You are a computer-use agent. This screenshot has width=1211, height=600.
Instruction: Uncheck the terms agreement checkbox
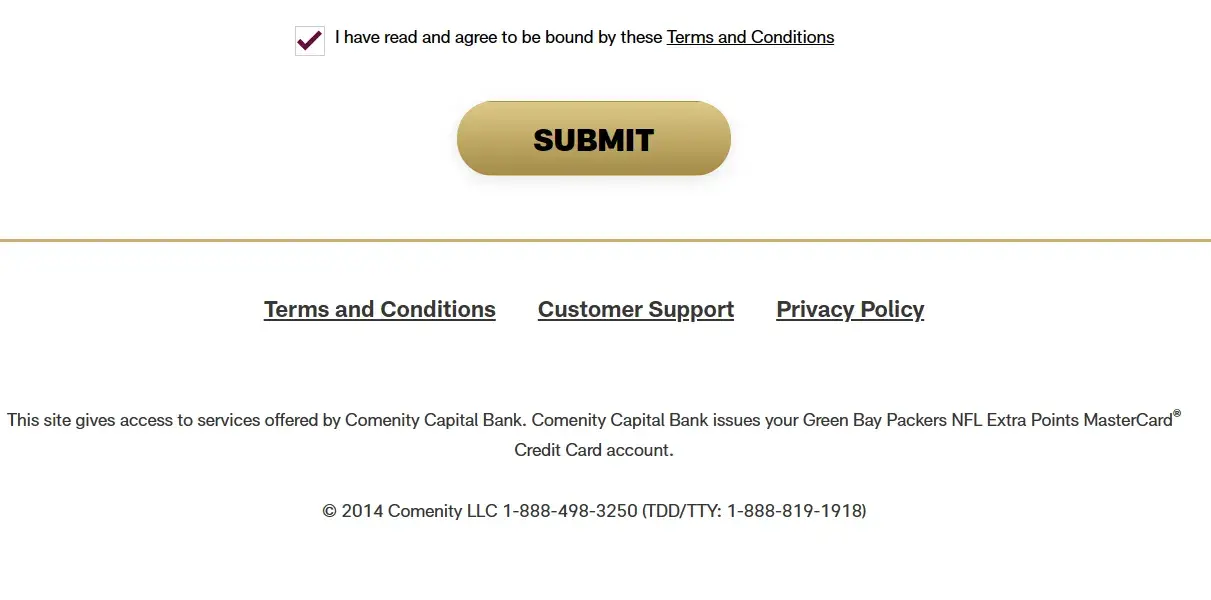click(x=310, y=41)
